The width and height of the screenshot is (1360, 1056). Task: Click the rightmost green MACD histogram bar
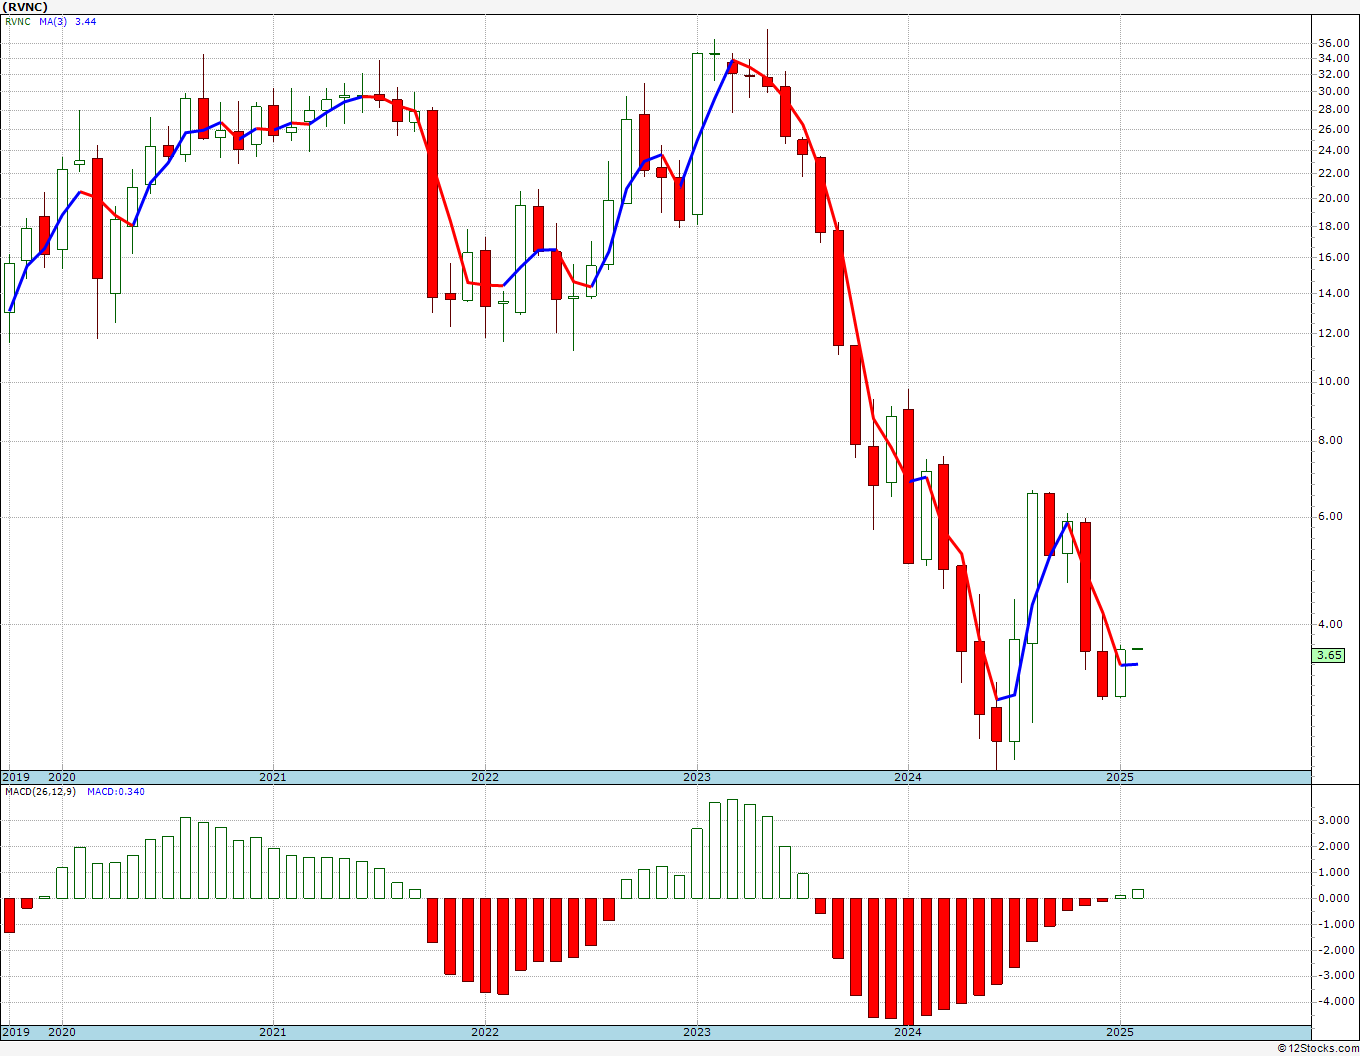1138,894
